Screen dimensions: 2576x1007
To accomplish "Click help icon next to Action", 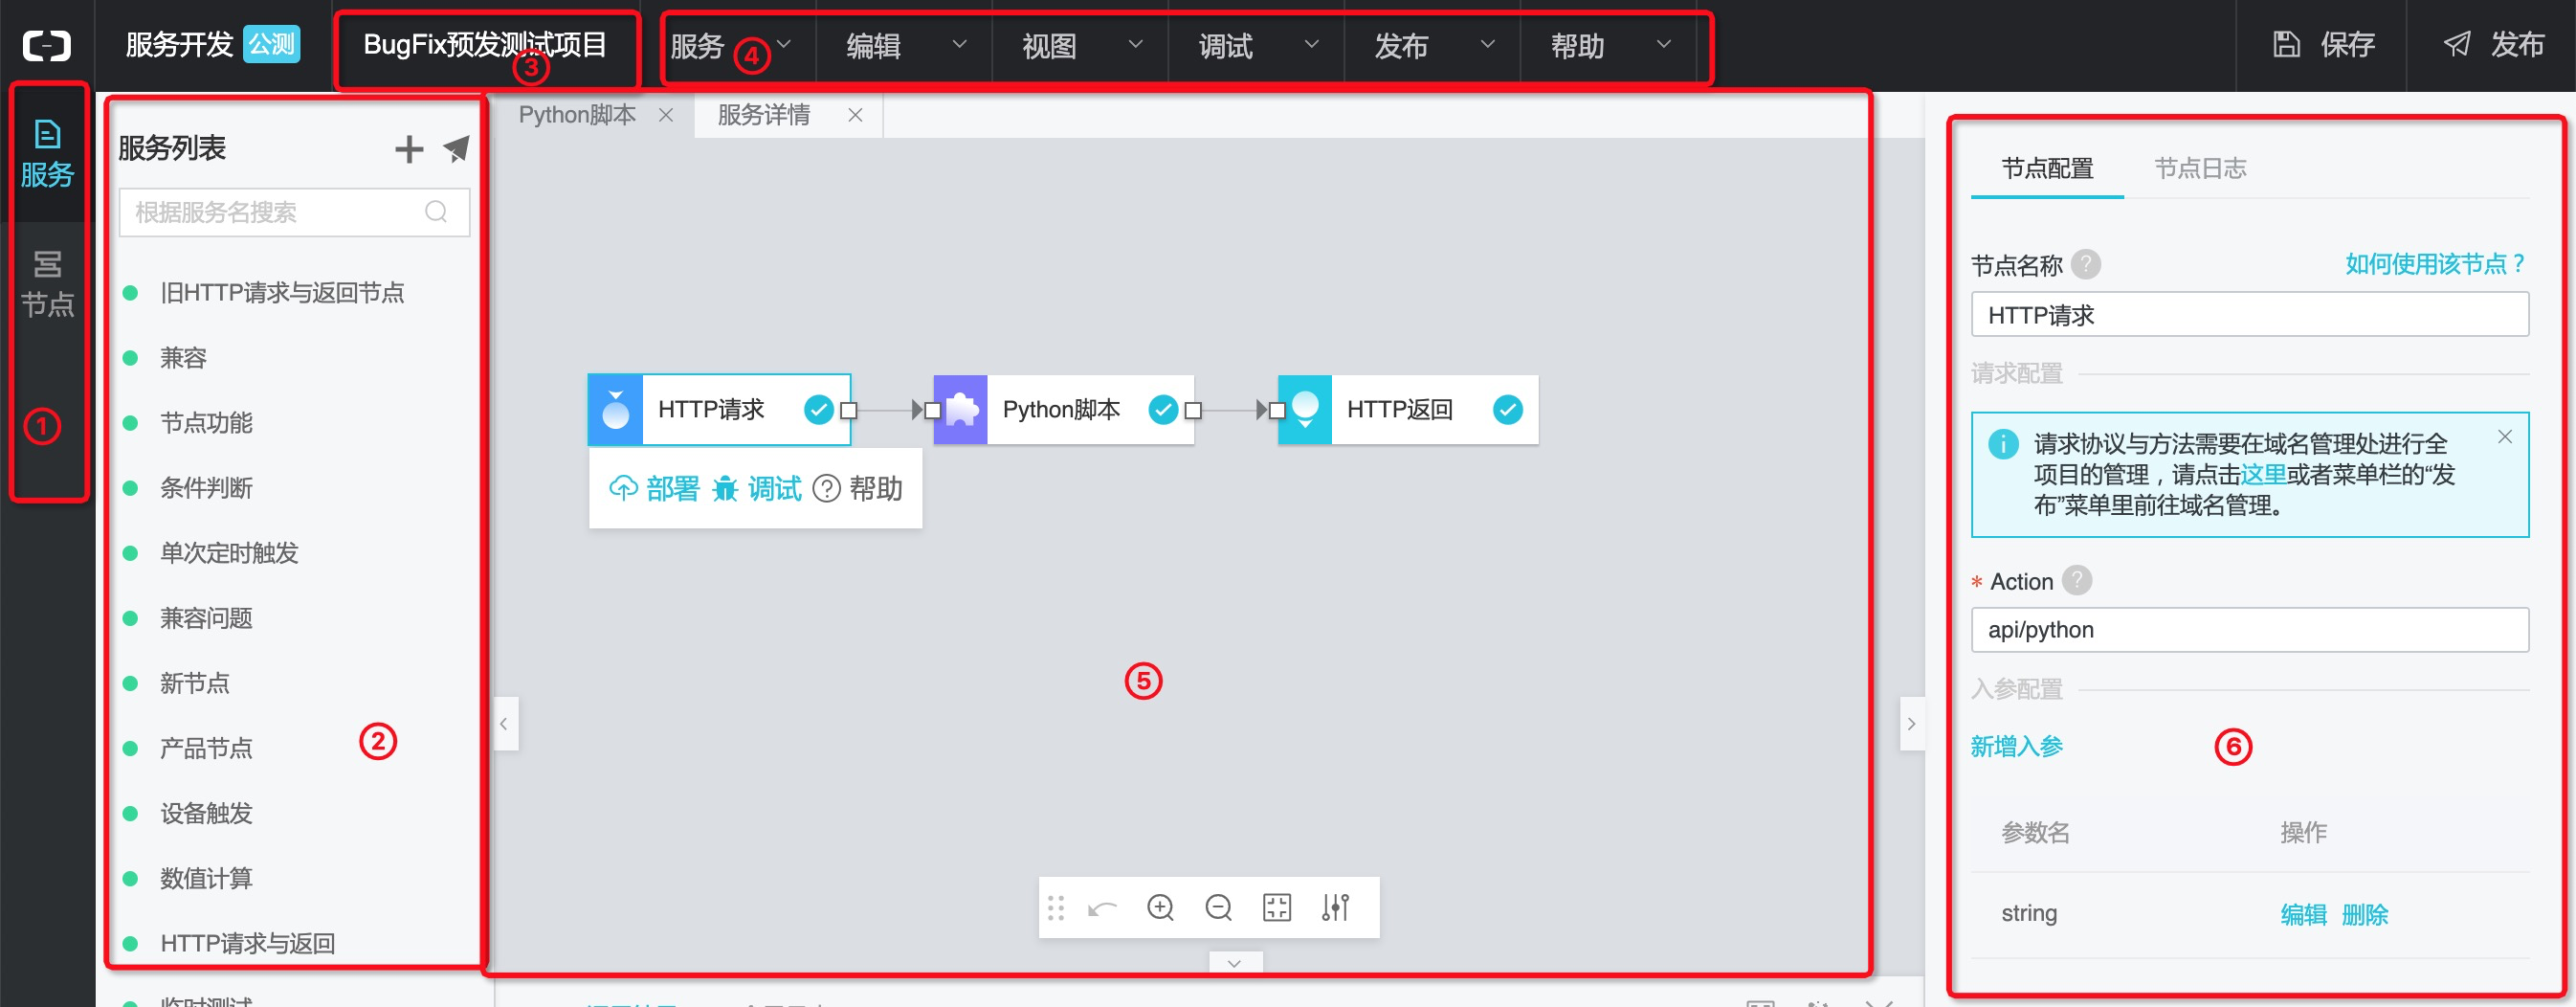I will pyautogui.click(x=2077, y=581).
